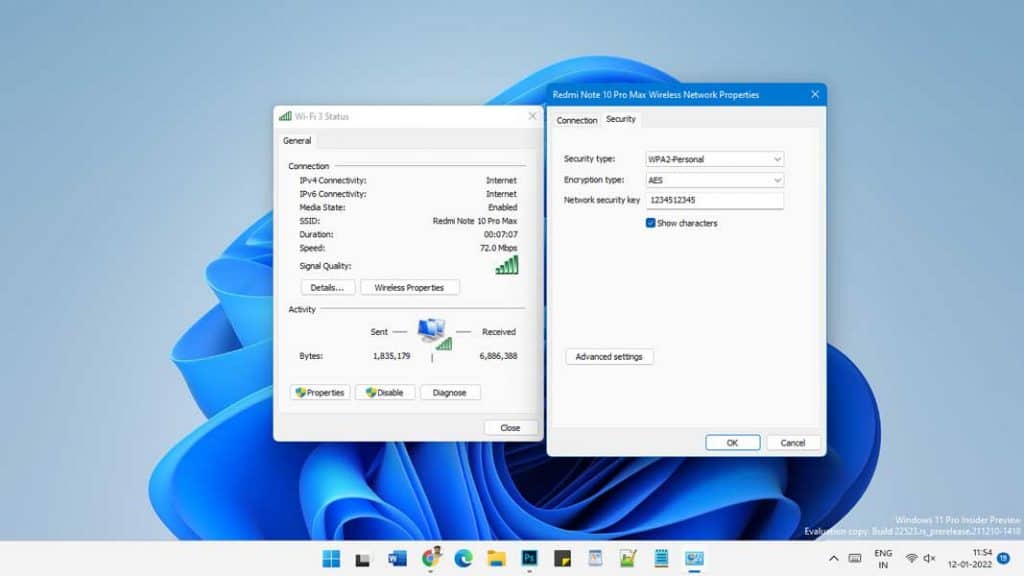Click the Task View icon
This screenshot has height=576, width=1024.
point(362,560)
